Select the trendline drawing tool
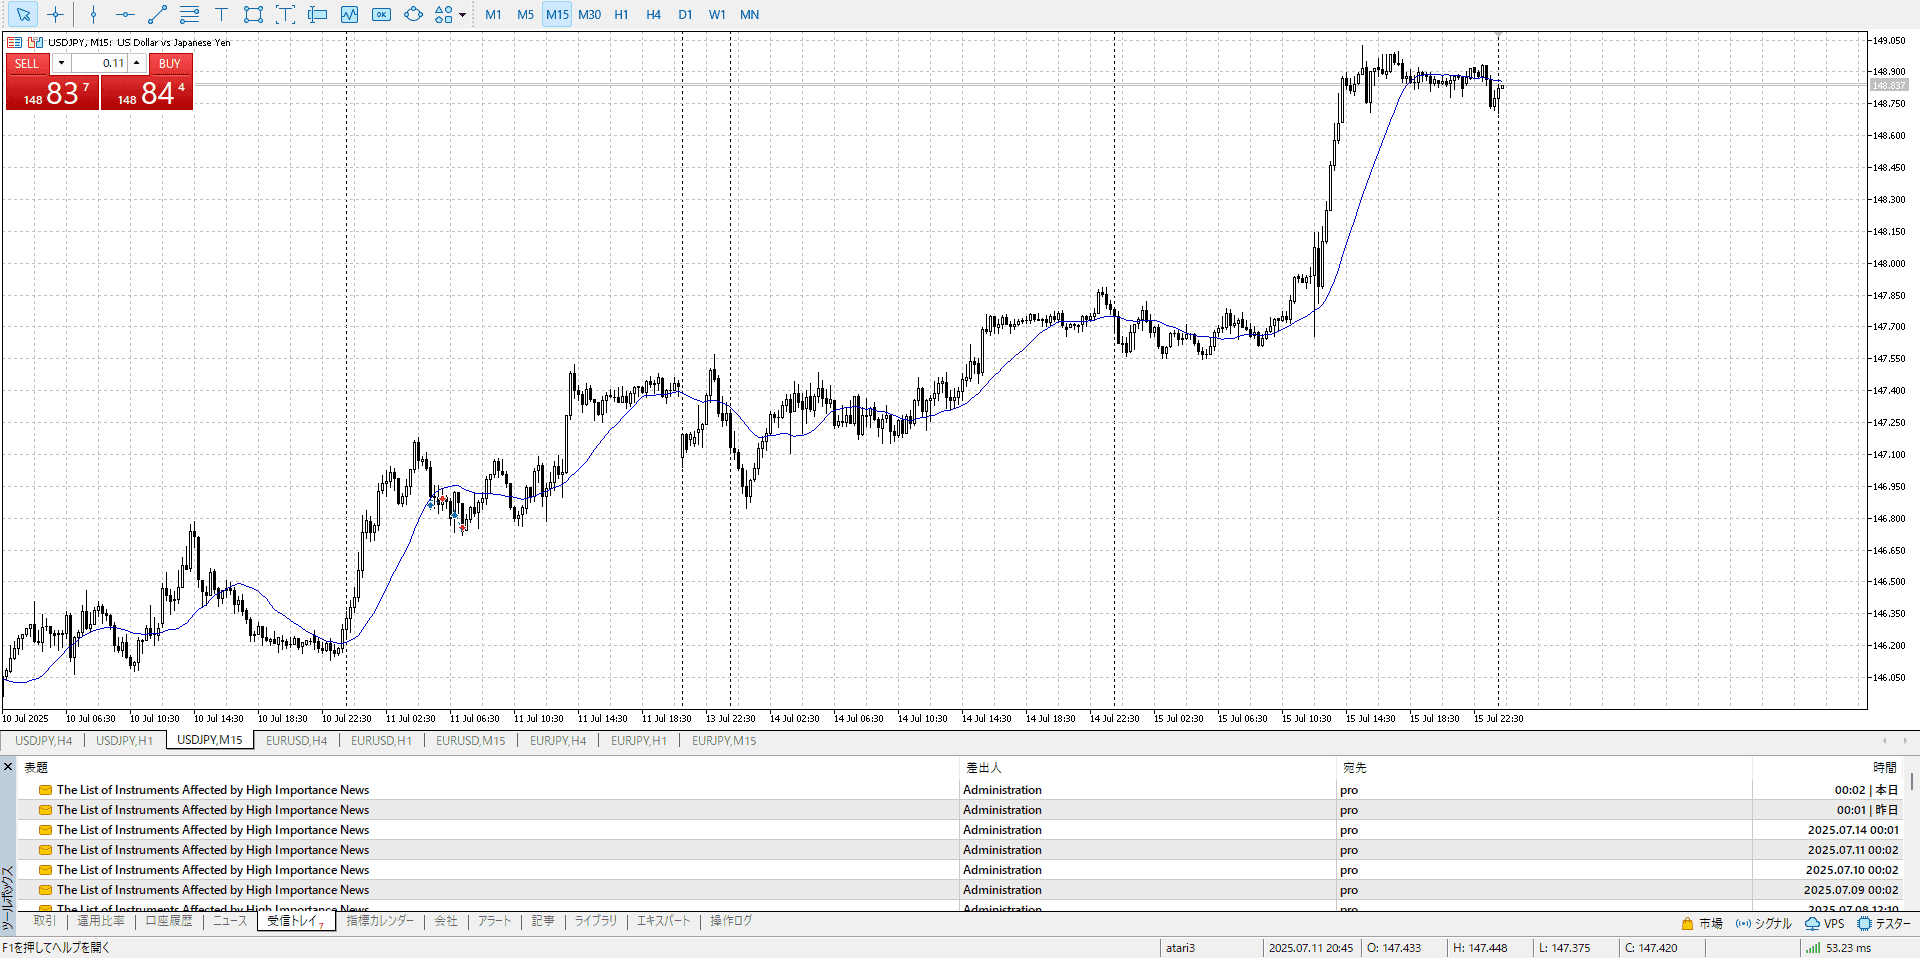This screenshot has height=958, width=1920. tap(157, 15)
